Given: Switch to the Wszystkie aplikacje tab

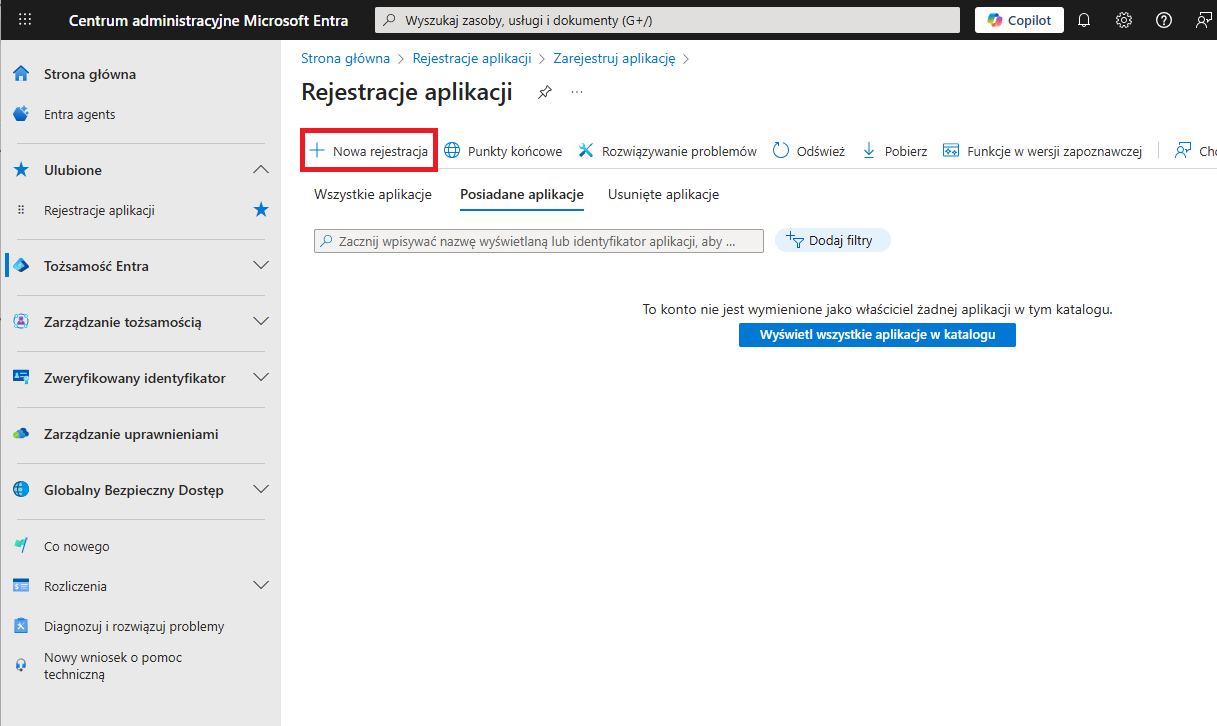Looking at the screenshot, I should pyautogui.click(x=372, y=194).
